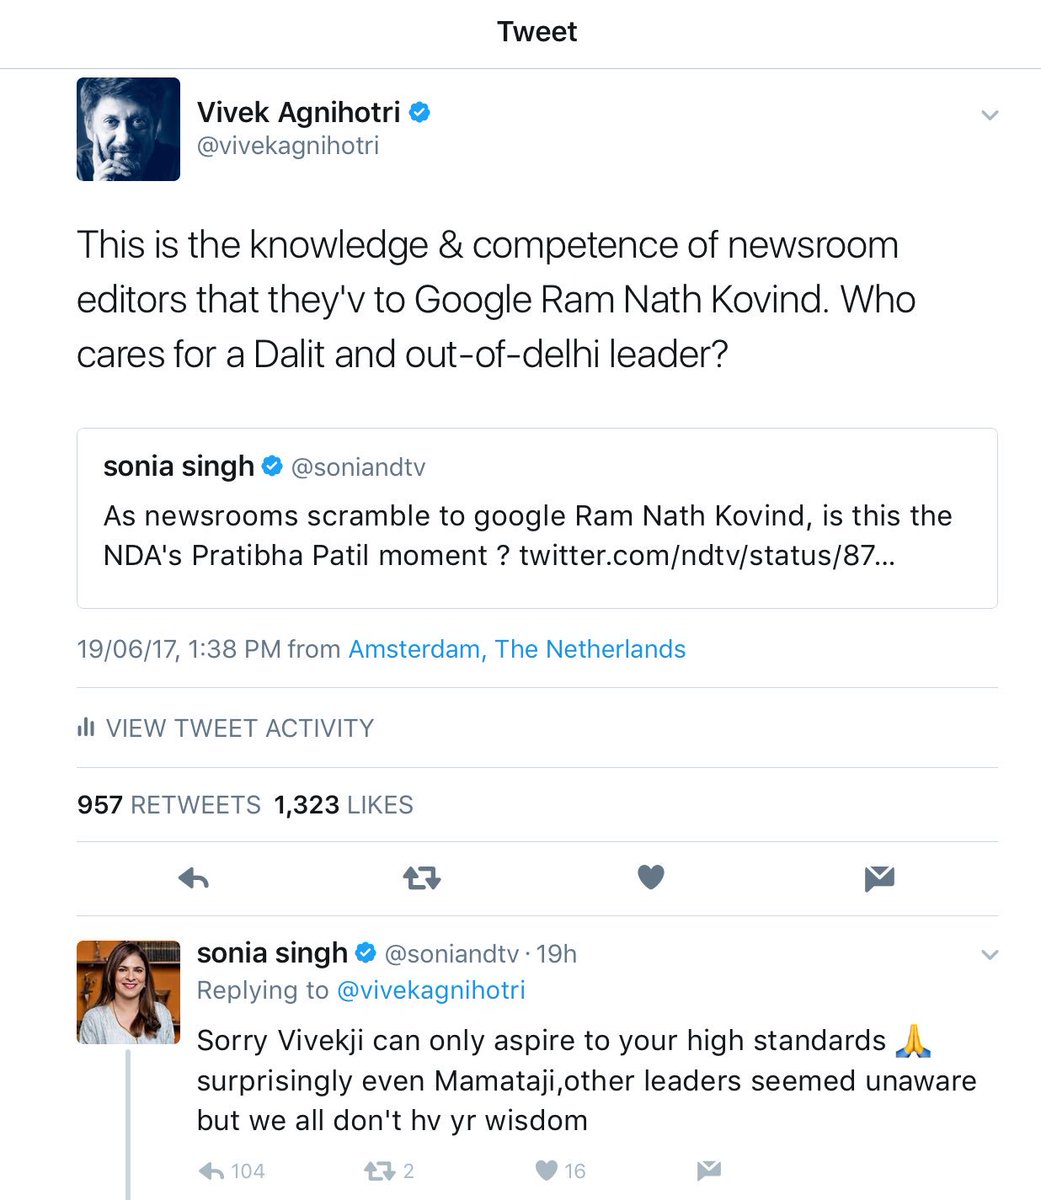The height and width of the screenshot is (1200, 1041).
Task: Click the reply arrow on sonia singh's reply
Action: [210, 1170]
